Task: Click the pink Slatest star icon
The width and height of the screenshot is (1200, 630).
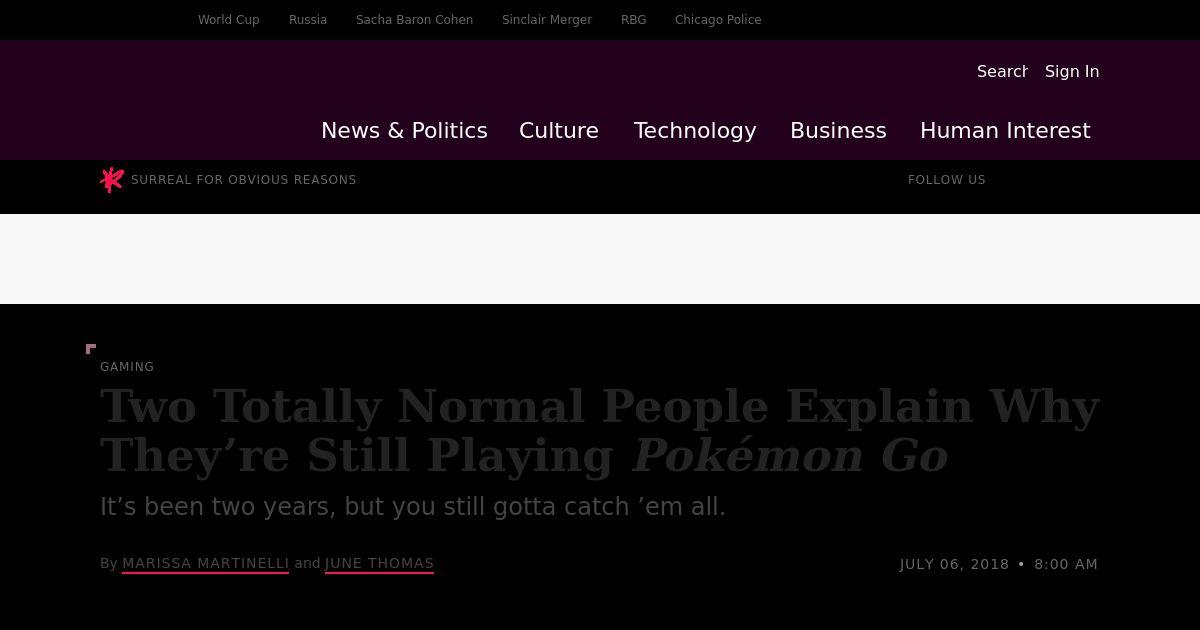Action: pyautogui.click(x=112, y=180)
